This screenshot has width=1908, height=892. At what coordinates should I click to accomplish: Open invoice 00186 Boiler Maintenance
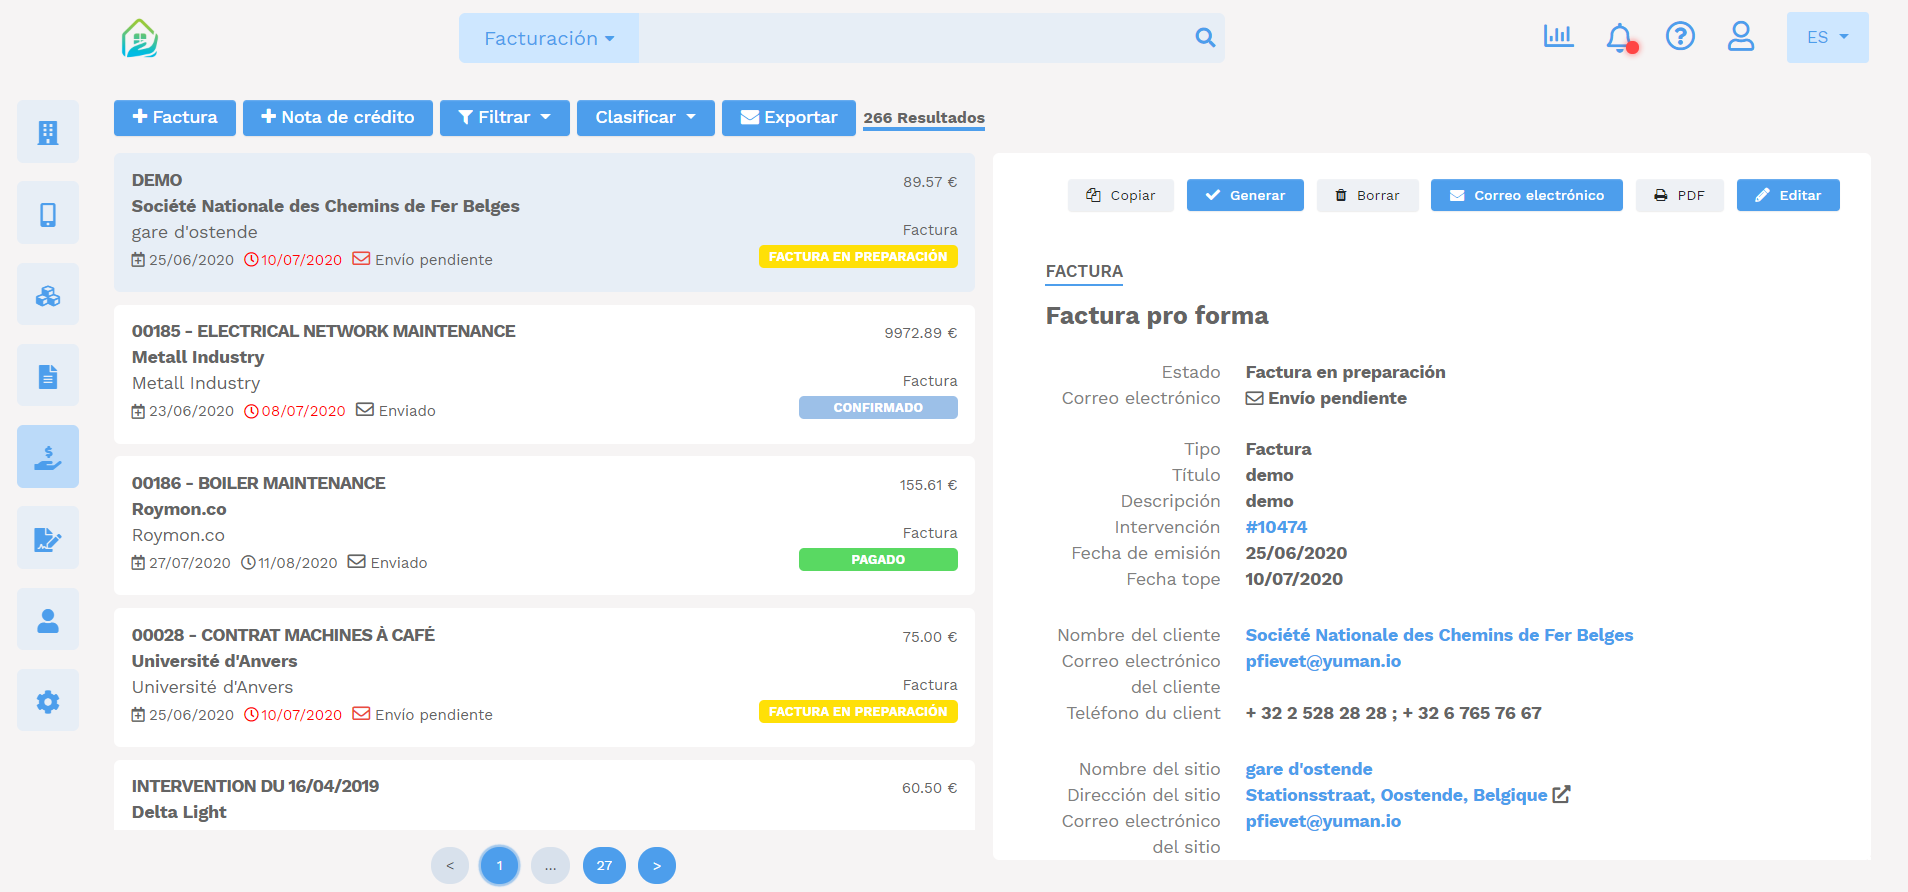[544, 526]
